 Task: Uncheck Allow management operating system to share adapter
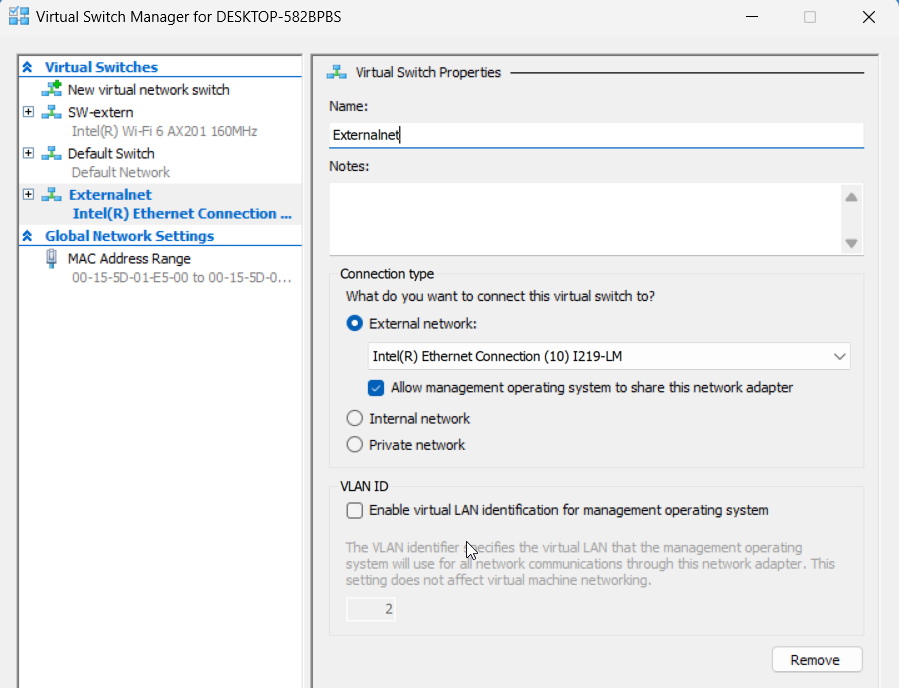click(x=376, y=388)
